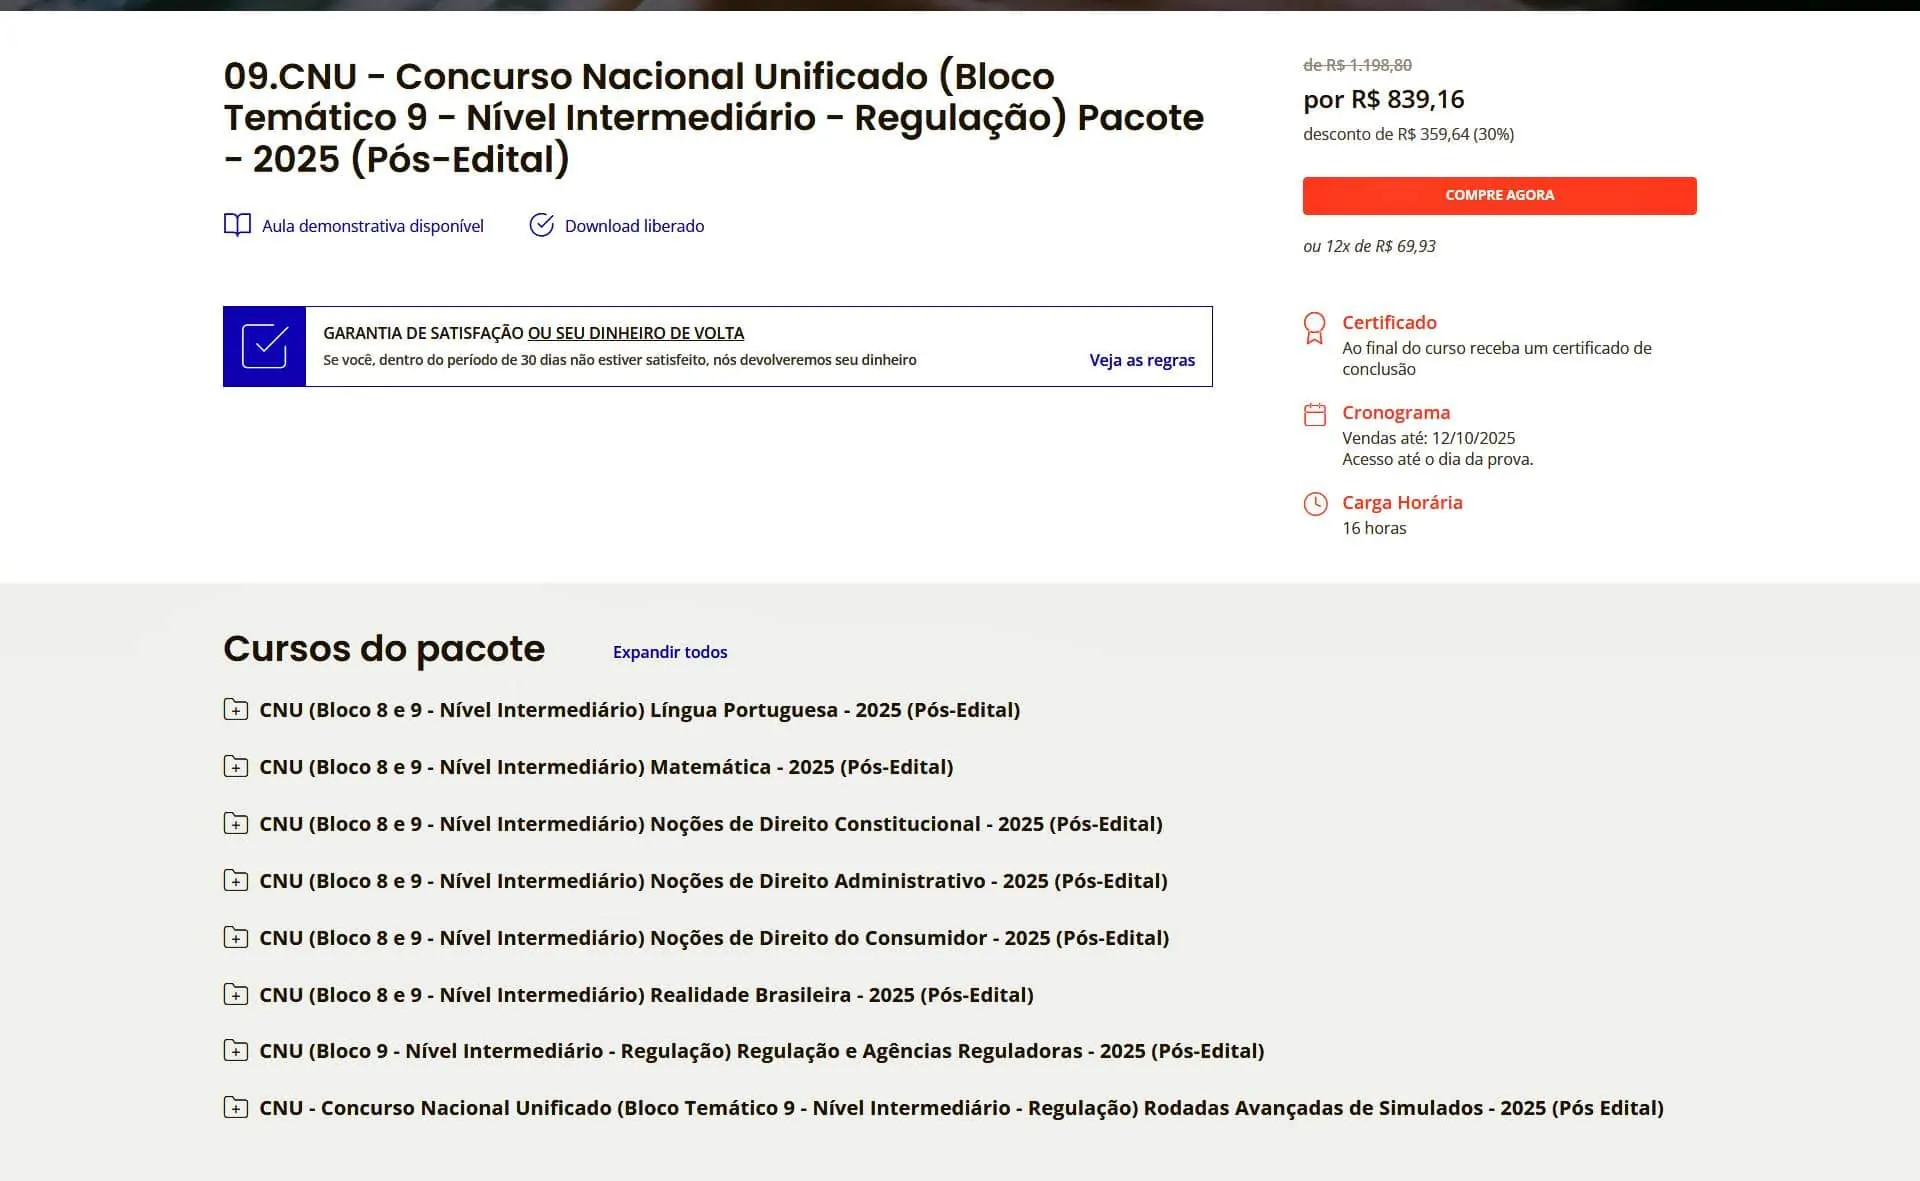This screenshot has height=1181, width=1920.
Task: Click Aula demonstrativa disponível link text
Action: click(x=372, y=226)
